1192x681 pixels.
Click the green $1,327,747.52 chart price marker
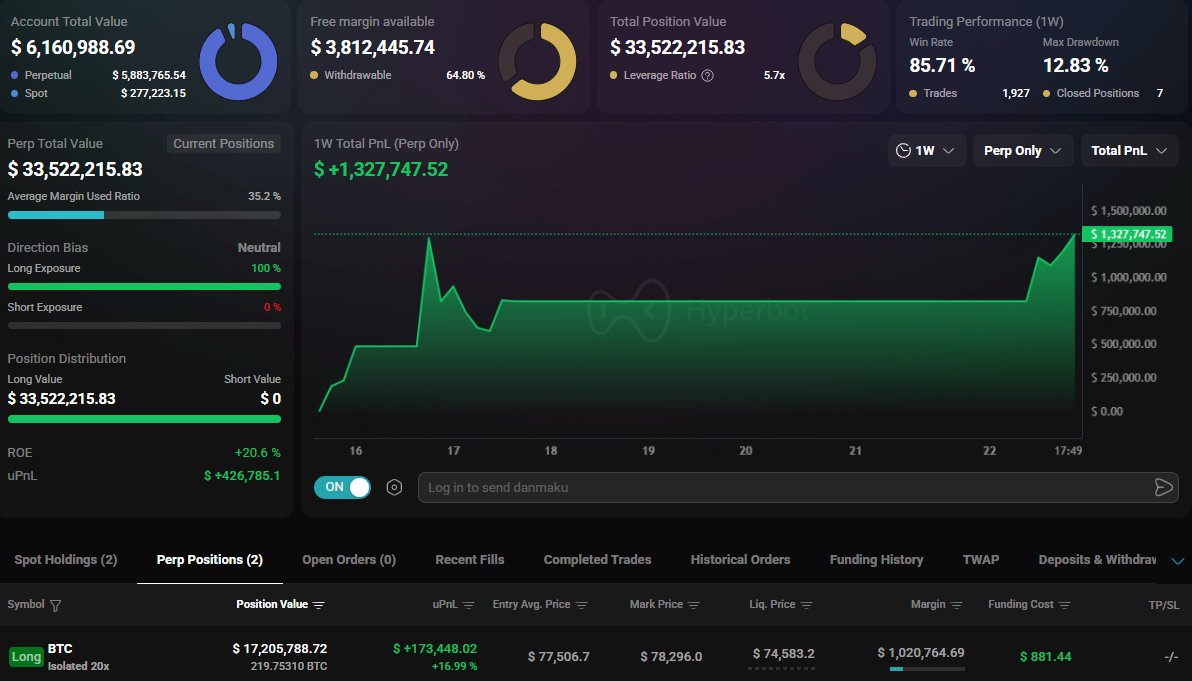pos(1127,234)
